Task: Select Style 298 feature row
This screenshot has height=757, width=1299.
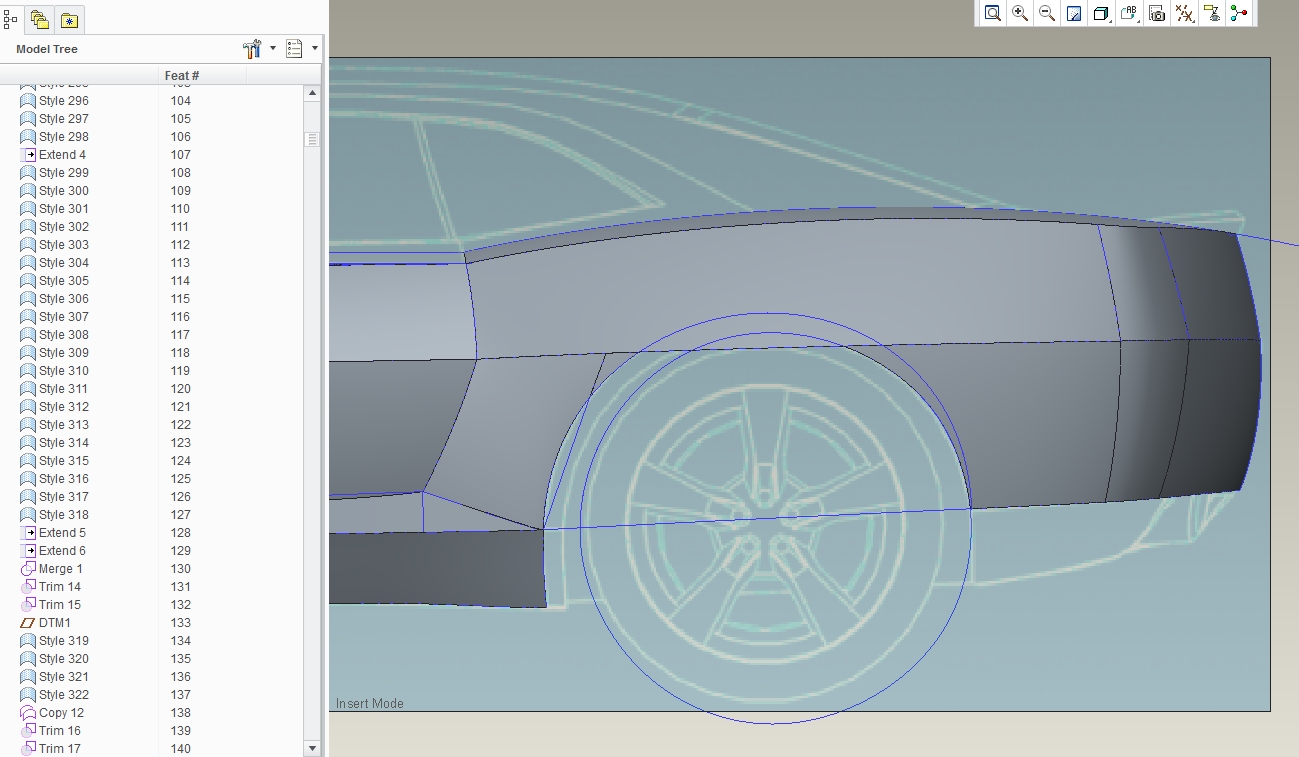Action: pos(64,137)
